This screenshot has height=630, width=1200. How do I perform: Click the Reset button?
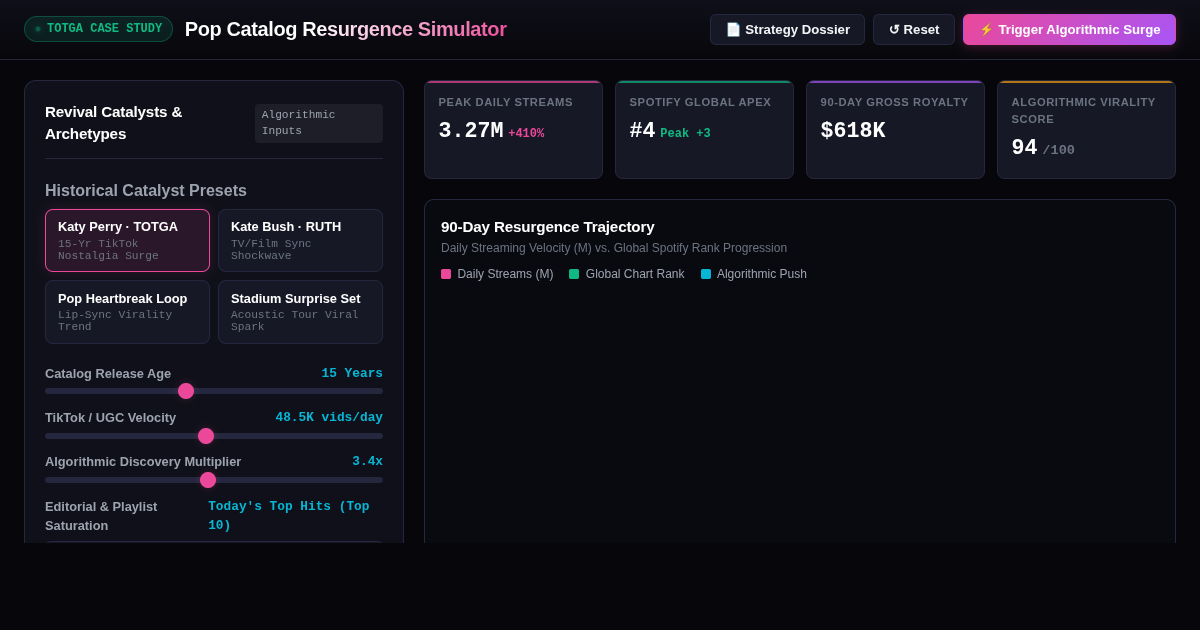[x=914, y=29]
